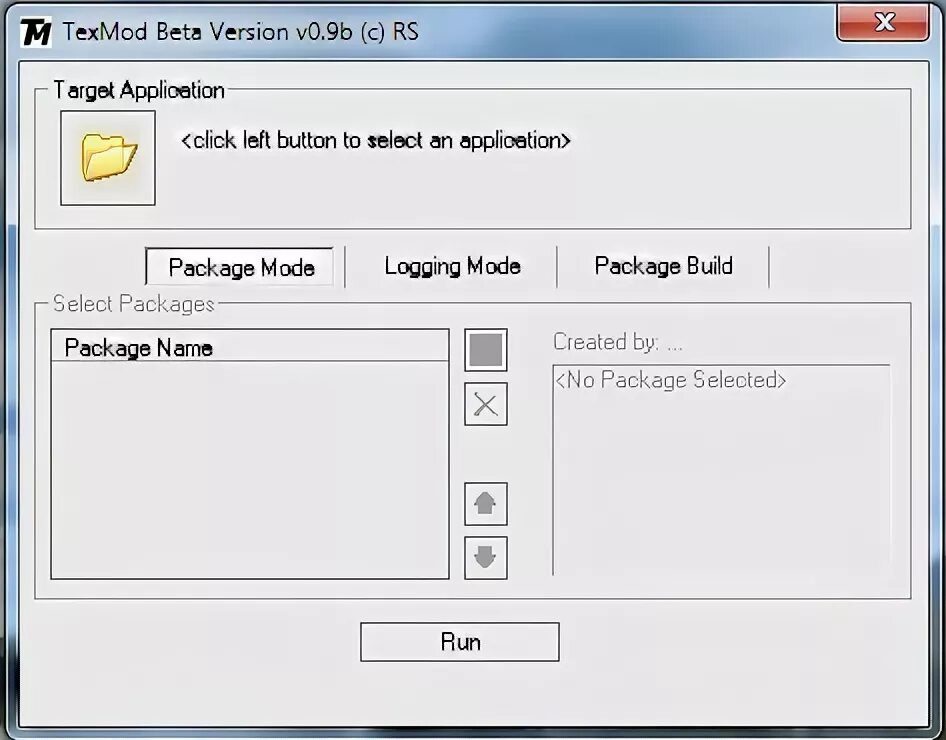The image size is (946, 740).
Task: Click the TexMod TM title bar icon
Action: coord(36,32)
